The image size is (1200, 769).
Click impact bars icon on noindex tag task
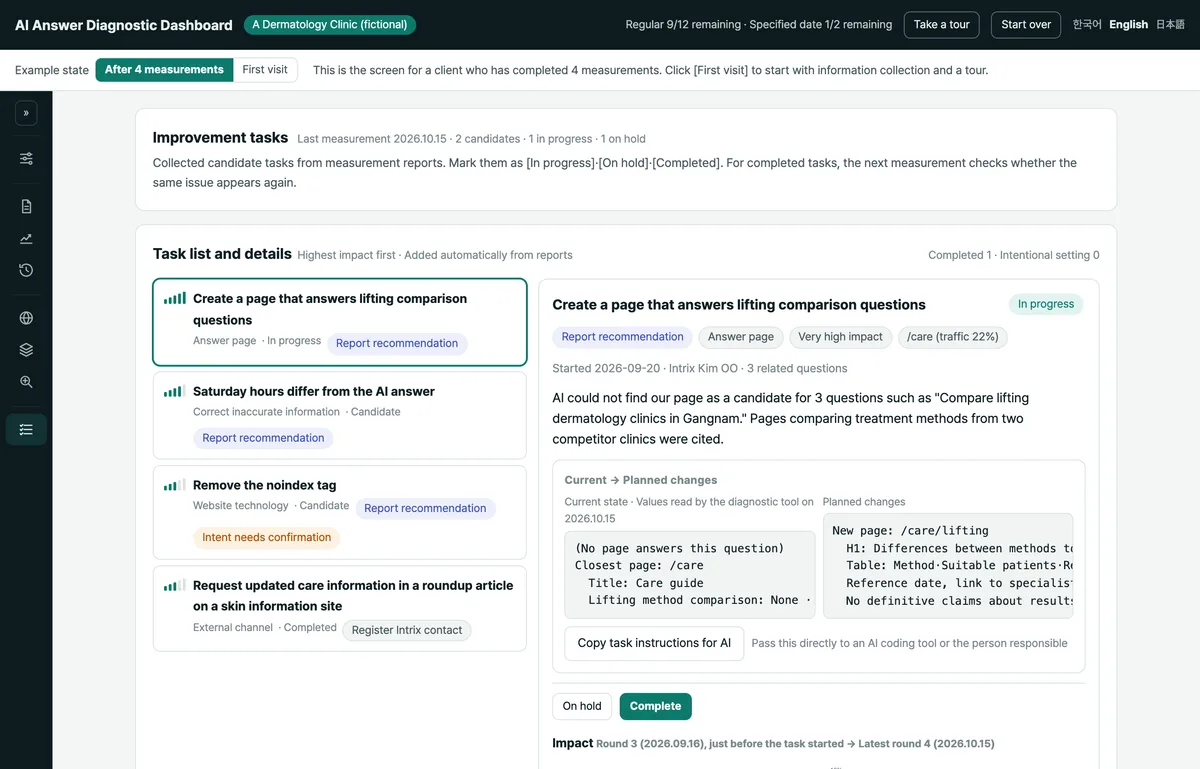coord(175,485)
